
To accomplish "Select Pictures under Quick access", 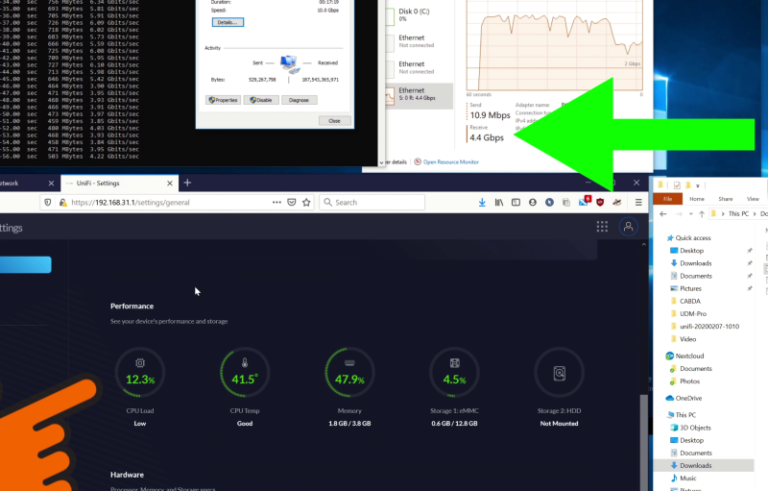I will click(690, 289).
